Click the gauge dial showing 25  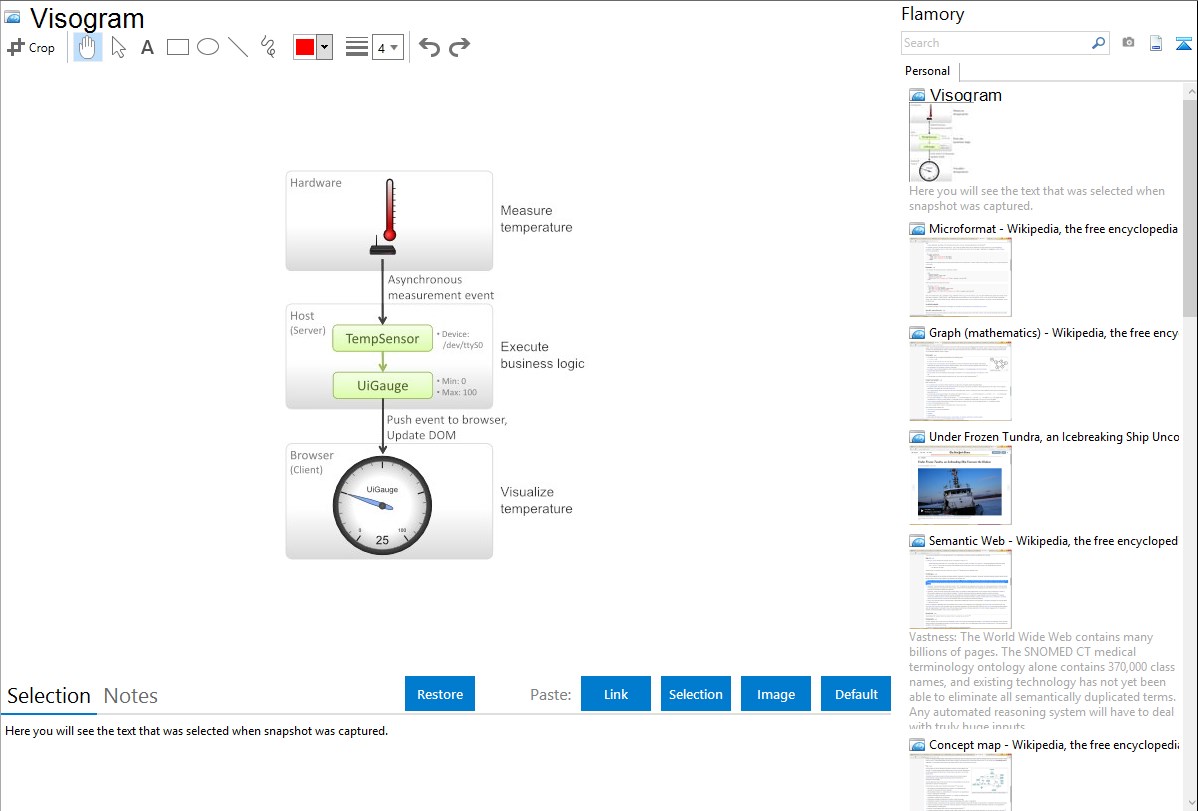[x=382, y=505]
